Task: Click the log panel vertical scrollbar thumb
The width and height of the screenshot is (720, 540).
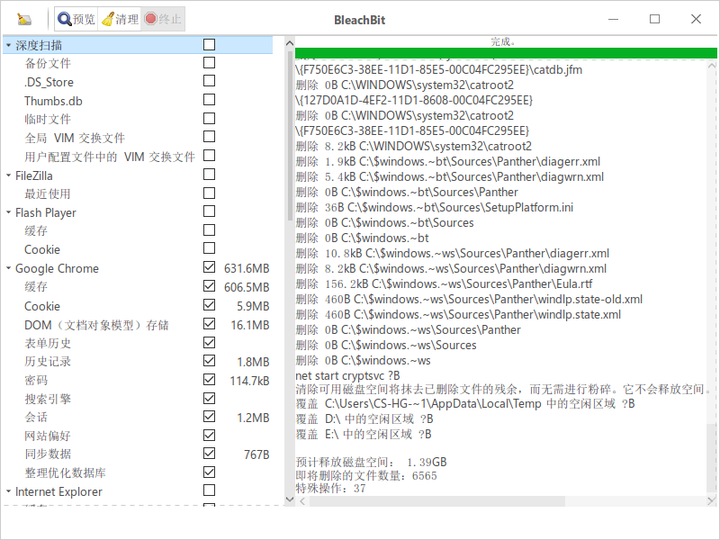Action: [x=712, y=458]
